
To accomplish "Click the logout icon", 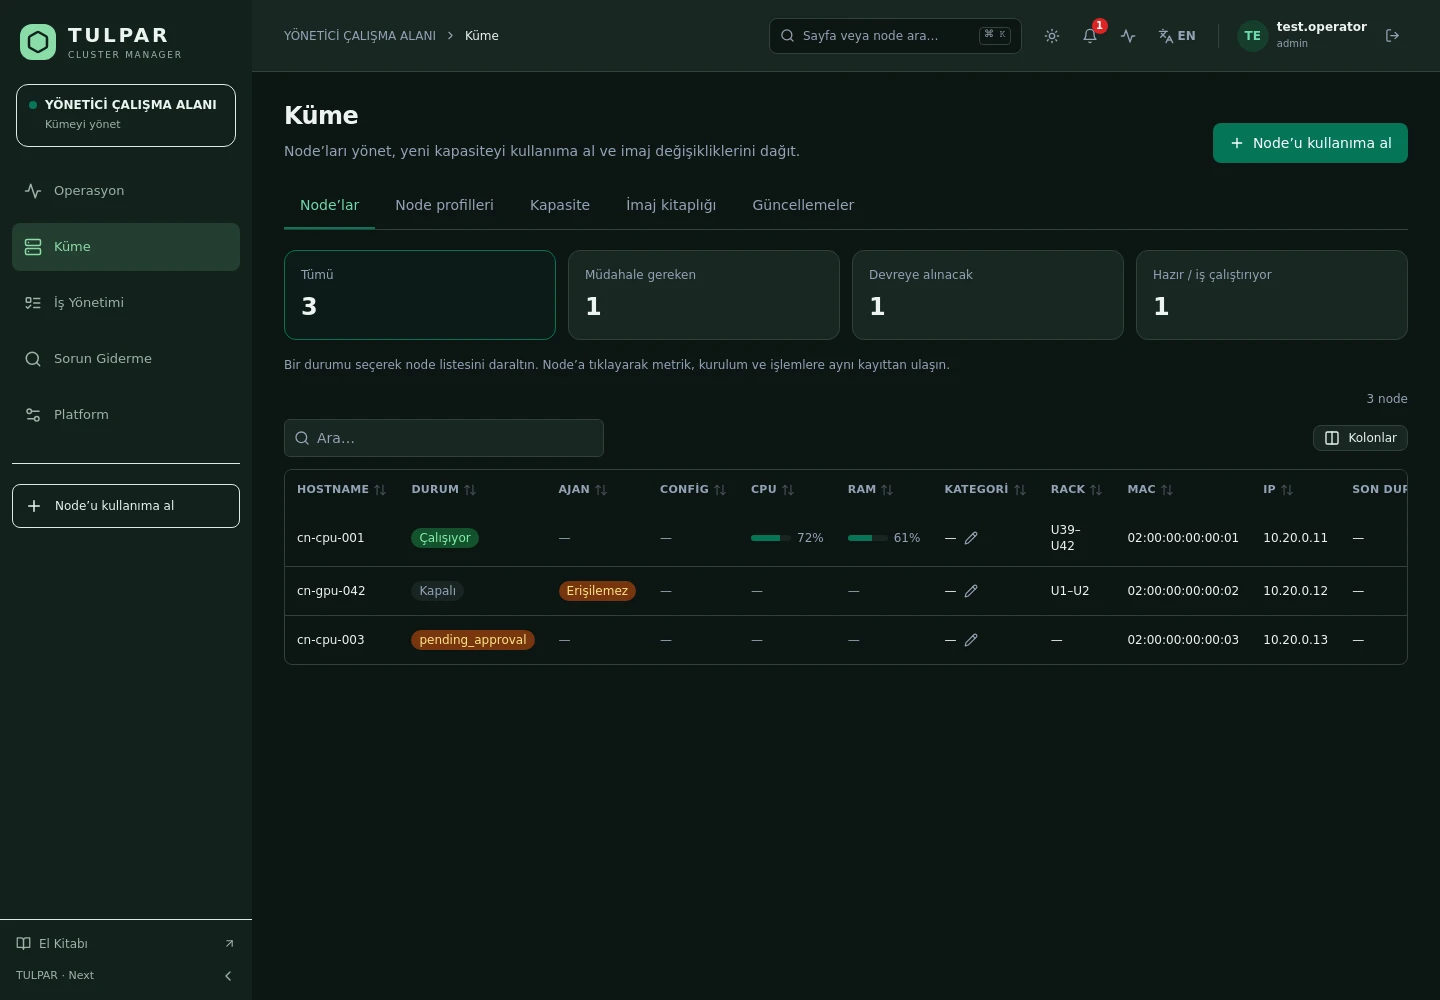I will pyautogui.click(x=1392, y=36).
